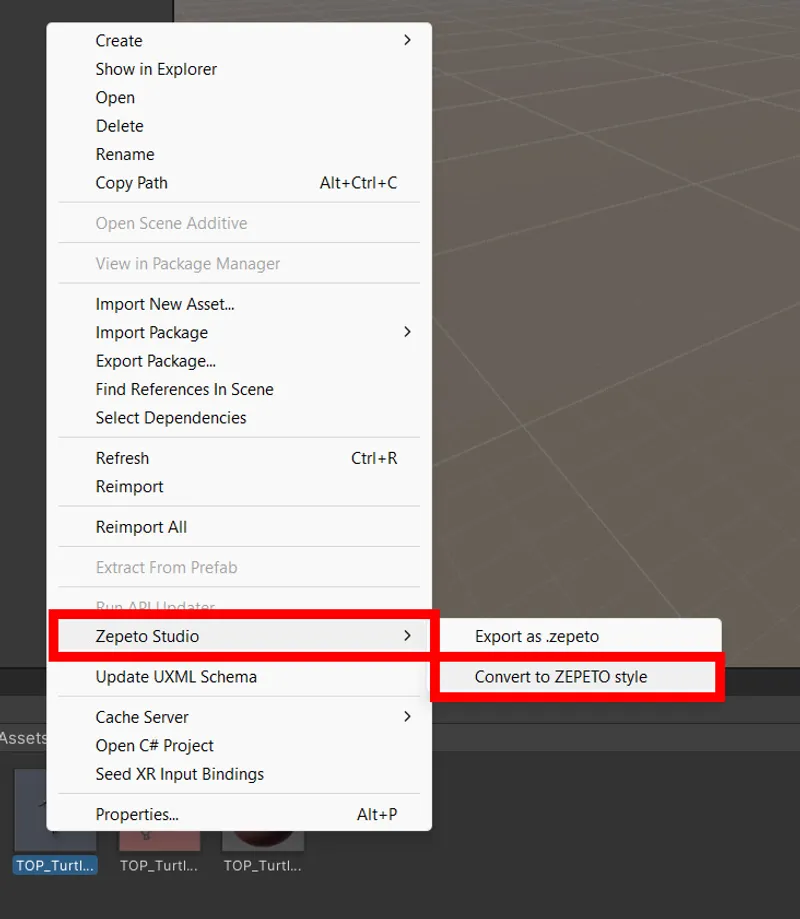Choose "Import New Asset..."
This screenshot has height=919, width=800.
[164, 304]
